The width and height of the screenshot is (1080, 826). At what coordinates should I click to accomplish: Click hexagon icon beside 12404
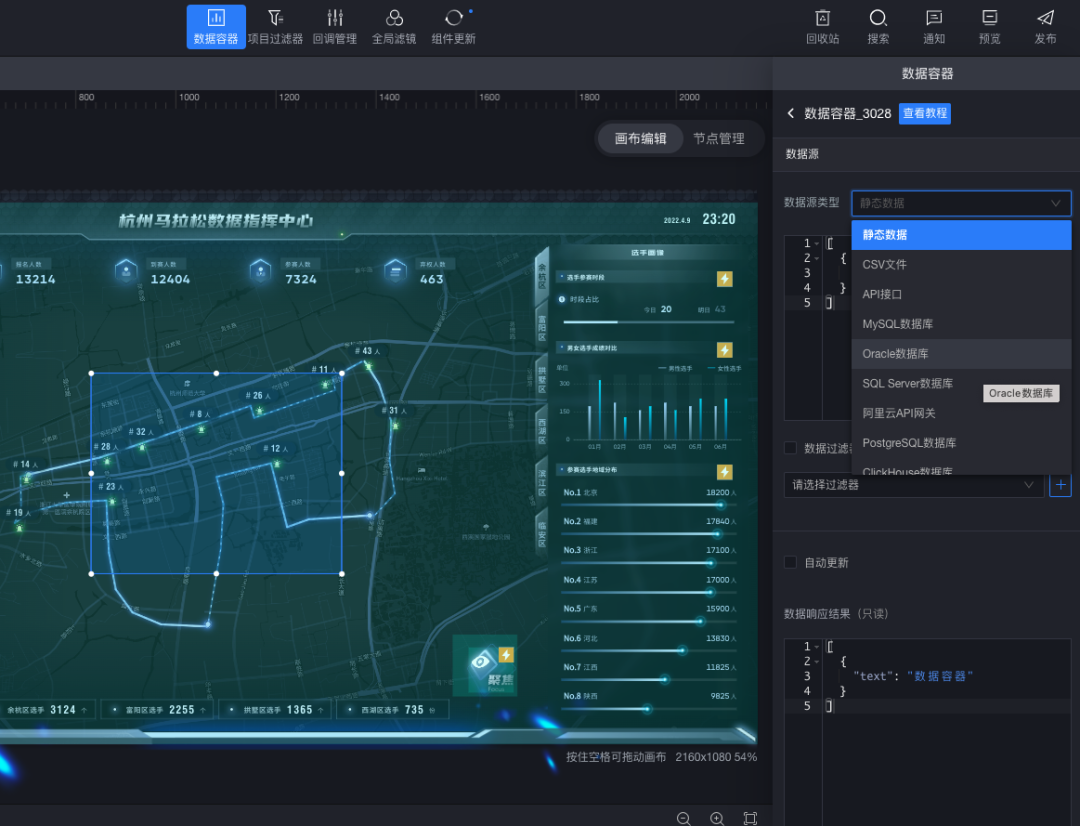click(x=125, y=271)
